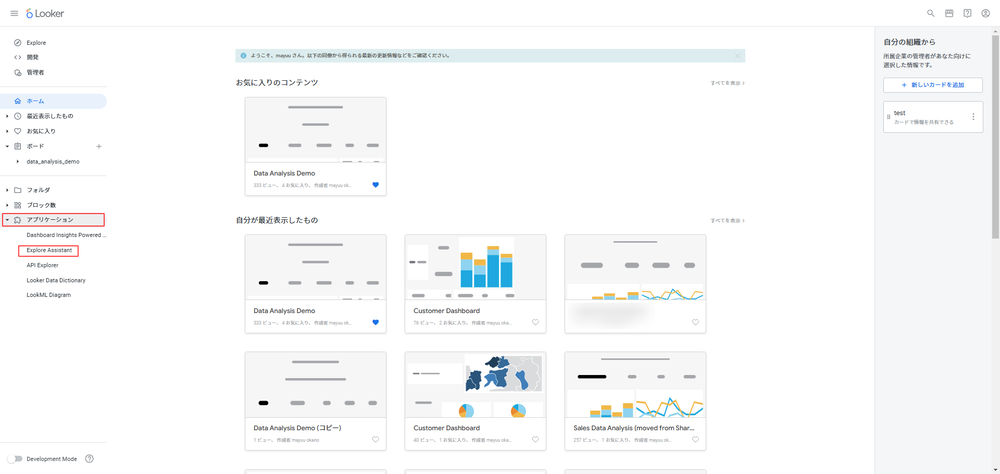Click the info icon in welcome banner

coord(243,56)
